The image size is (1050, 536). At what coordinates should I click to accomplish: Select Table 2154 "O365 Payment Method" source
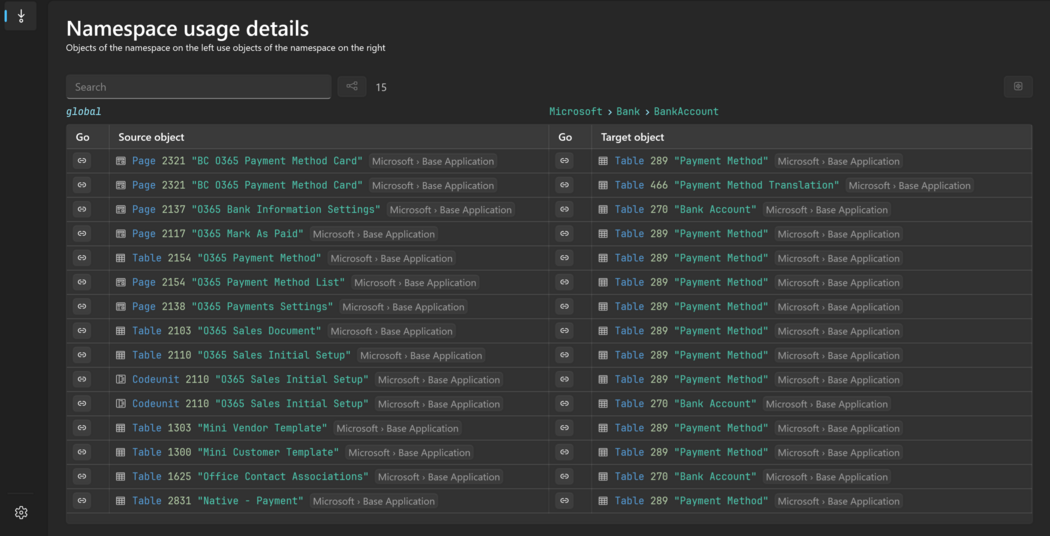coord(227,258)
